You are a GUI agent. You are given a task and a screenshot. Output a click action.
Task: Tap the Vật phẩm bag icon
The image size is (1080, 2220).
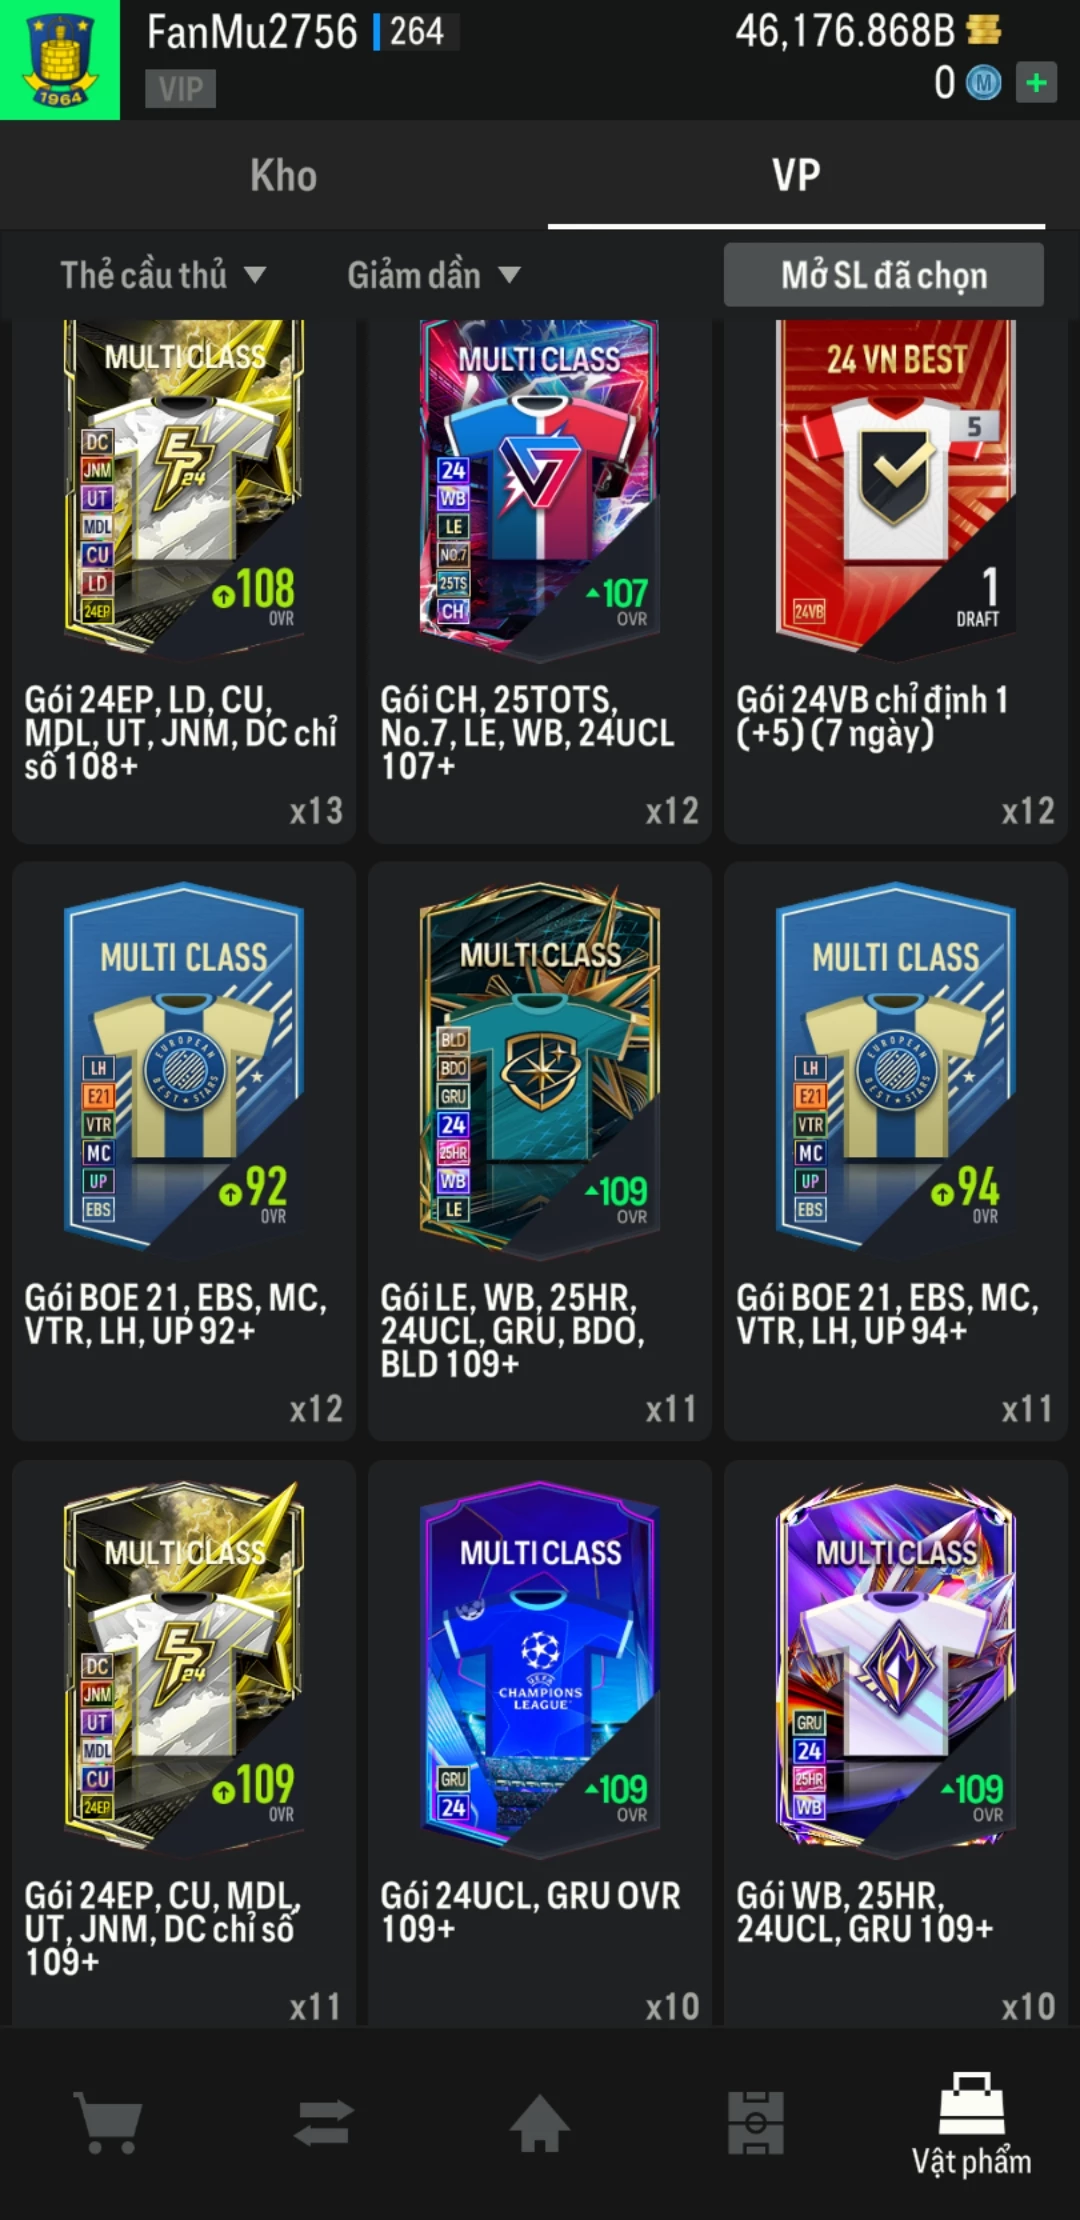[x=971, y=2103]
